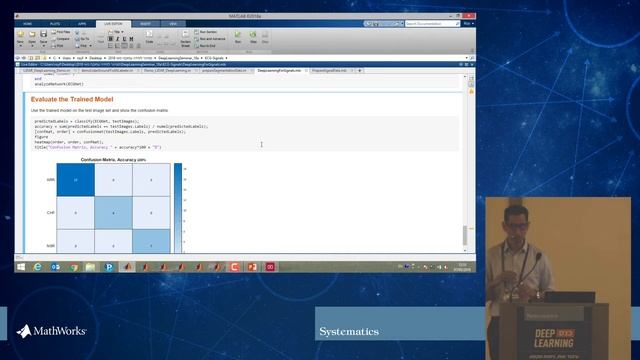Image resolution: width=640 pixels, height=360 pixels.
Task: Expand ECG-Signals folder in address path
Action: point(227,58)
